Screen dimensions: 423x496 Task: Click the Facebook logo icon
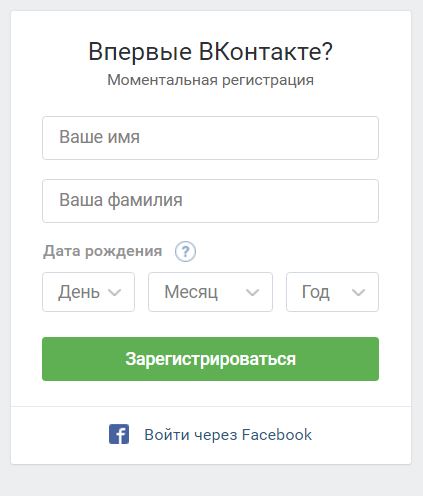tap(119, 434)
